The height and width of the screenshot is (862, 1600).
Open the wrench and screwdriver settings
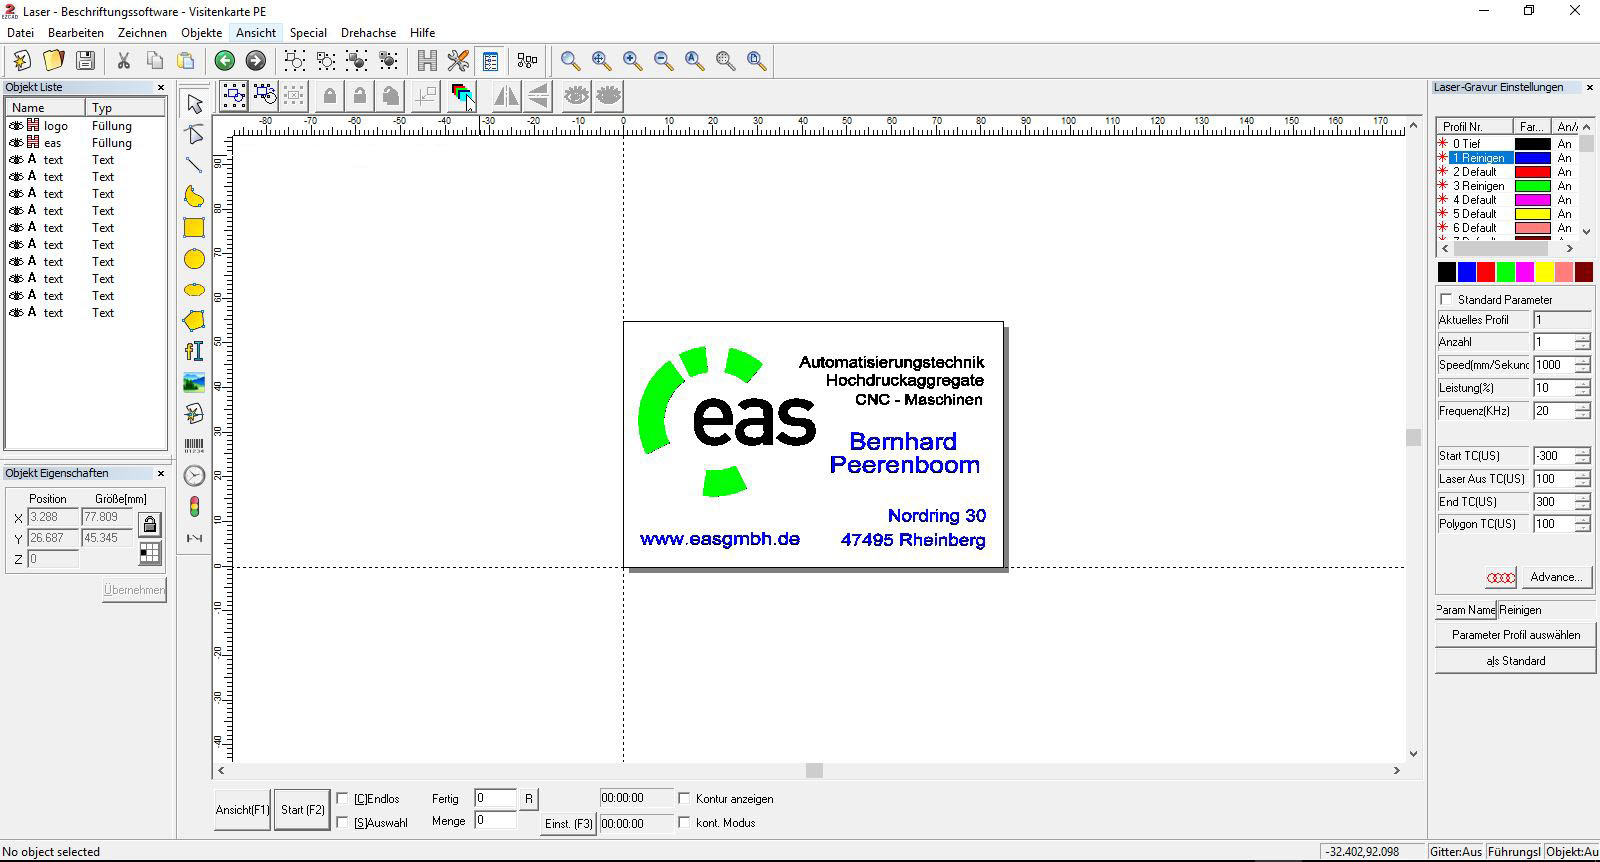[458, 61]
